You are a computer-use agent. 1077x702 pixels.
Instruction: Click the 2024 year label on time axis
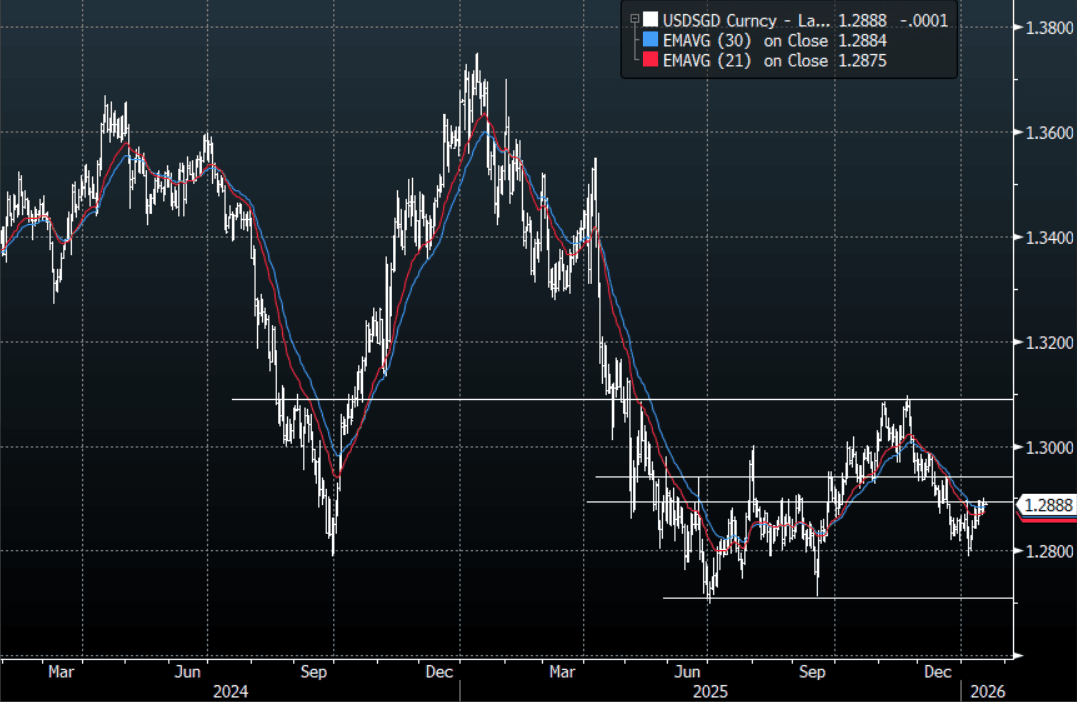pos(231,691)
